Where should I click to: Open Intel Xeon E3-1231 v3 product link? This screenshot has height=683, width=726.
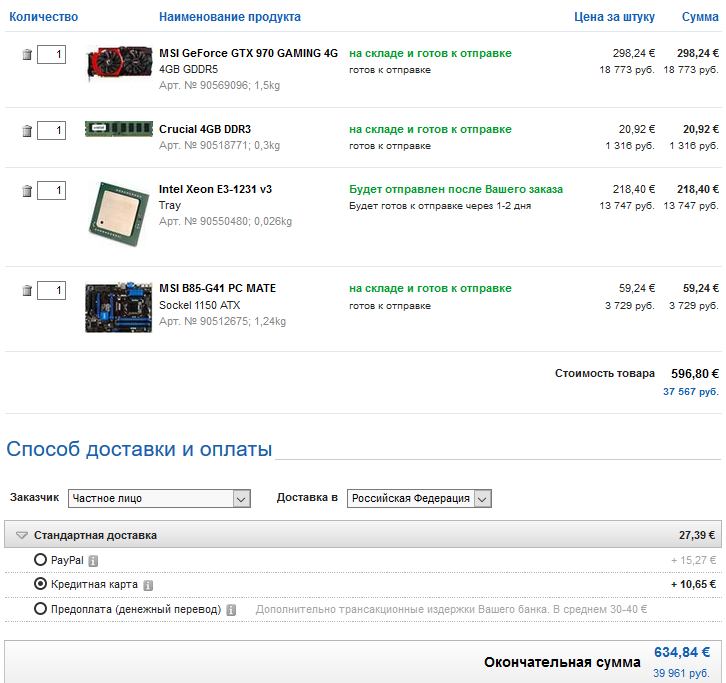click(215, 189)
